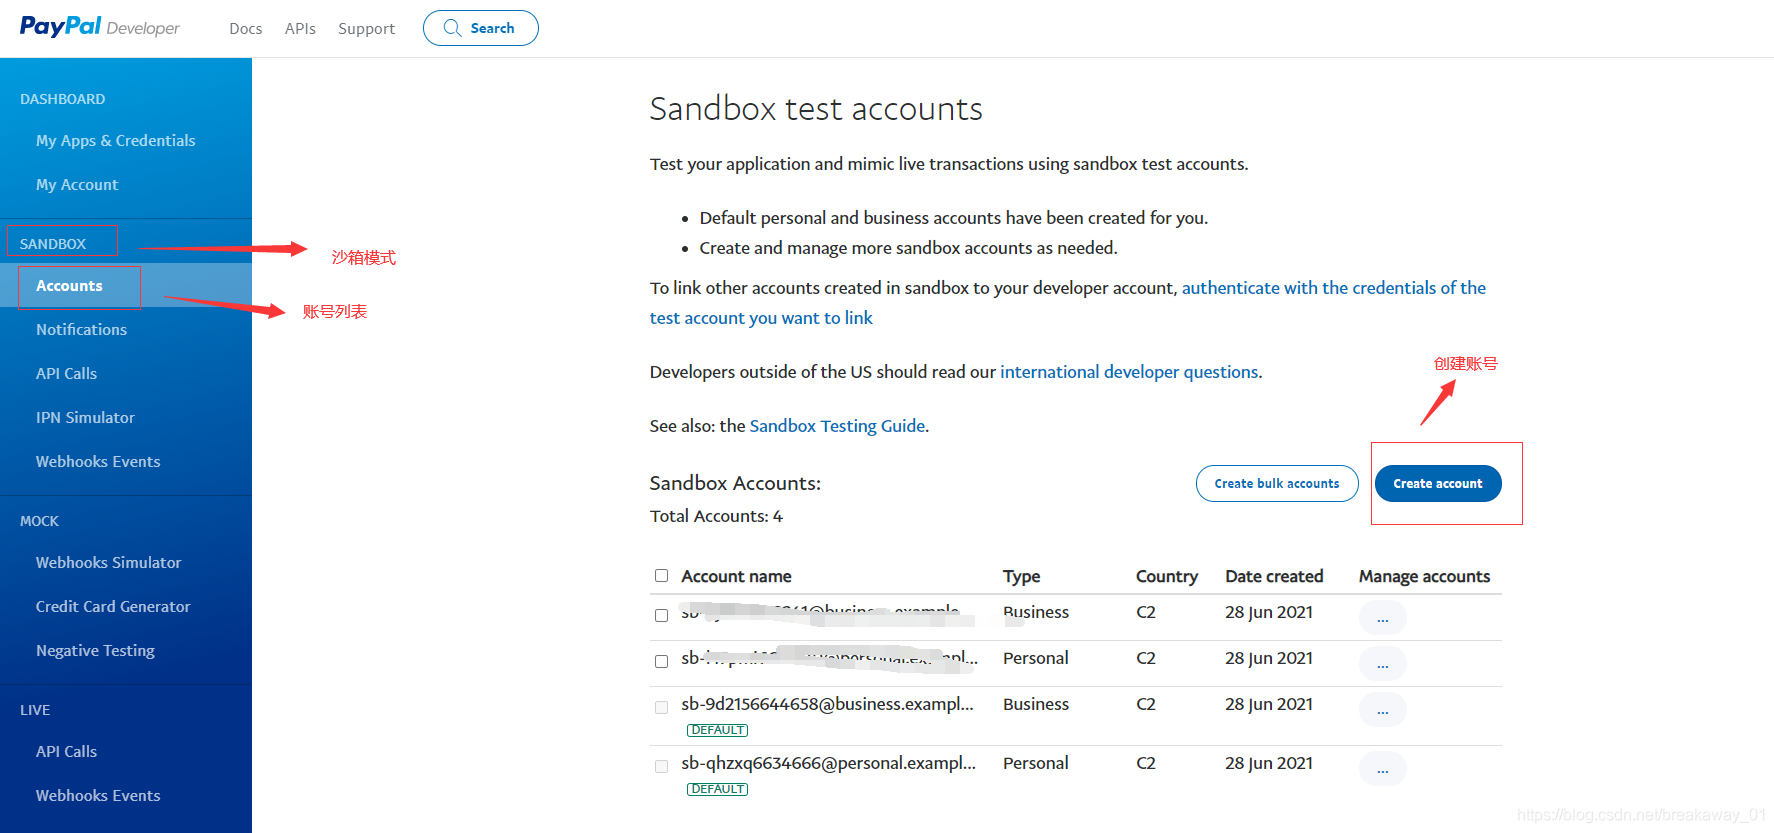1774x833 pixels.
Task: Check the blurred Personal account checkbox
Action: click(x=661, y=661)
